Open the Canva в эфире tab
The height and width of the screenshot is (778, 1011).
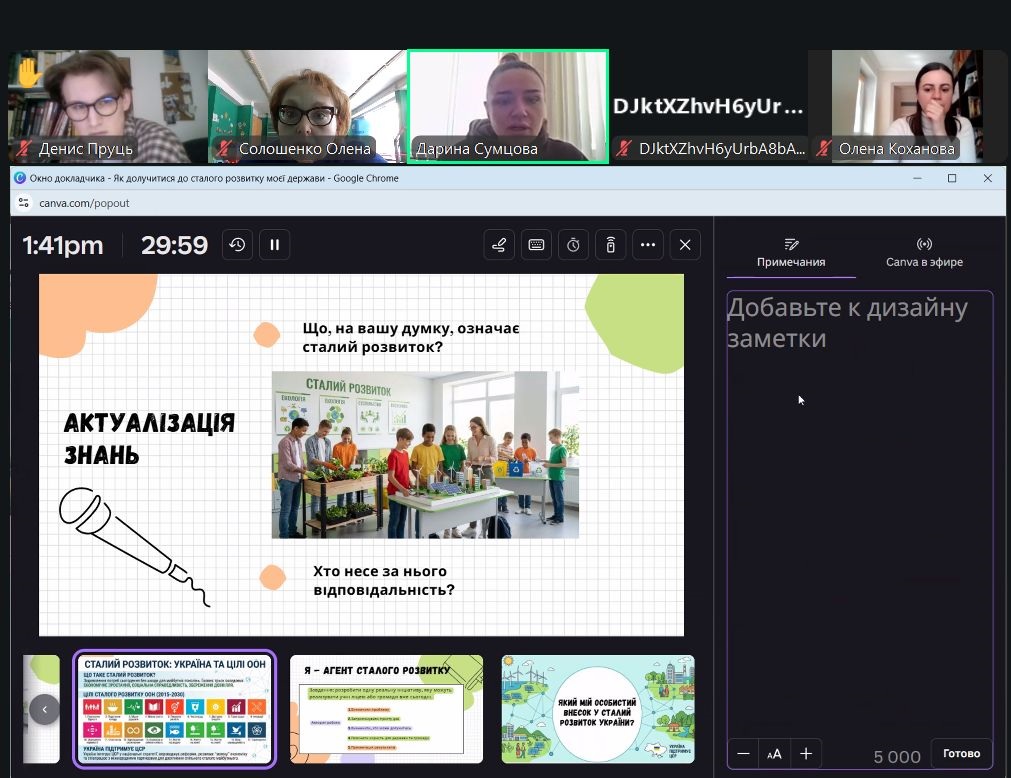[924, 253]
